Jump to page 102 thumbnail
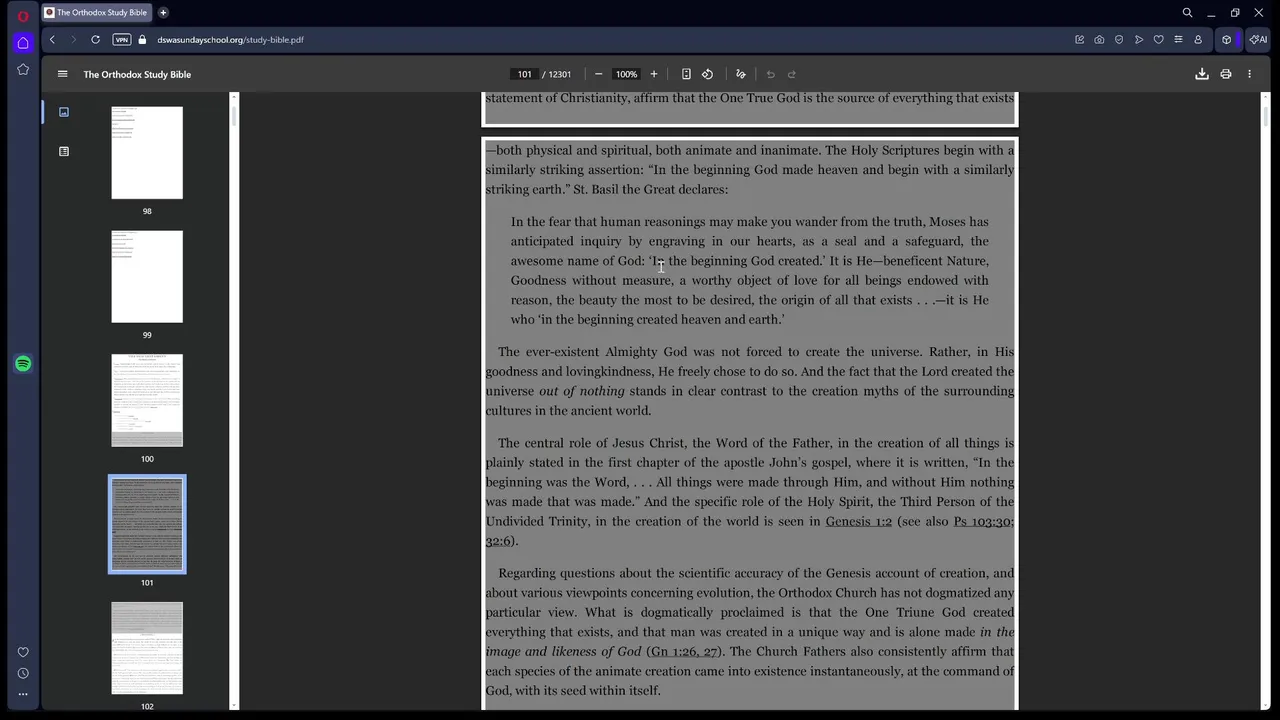The width and height of the screenshot is (1280, 720). tap(147, 648)
